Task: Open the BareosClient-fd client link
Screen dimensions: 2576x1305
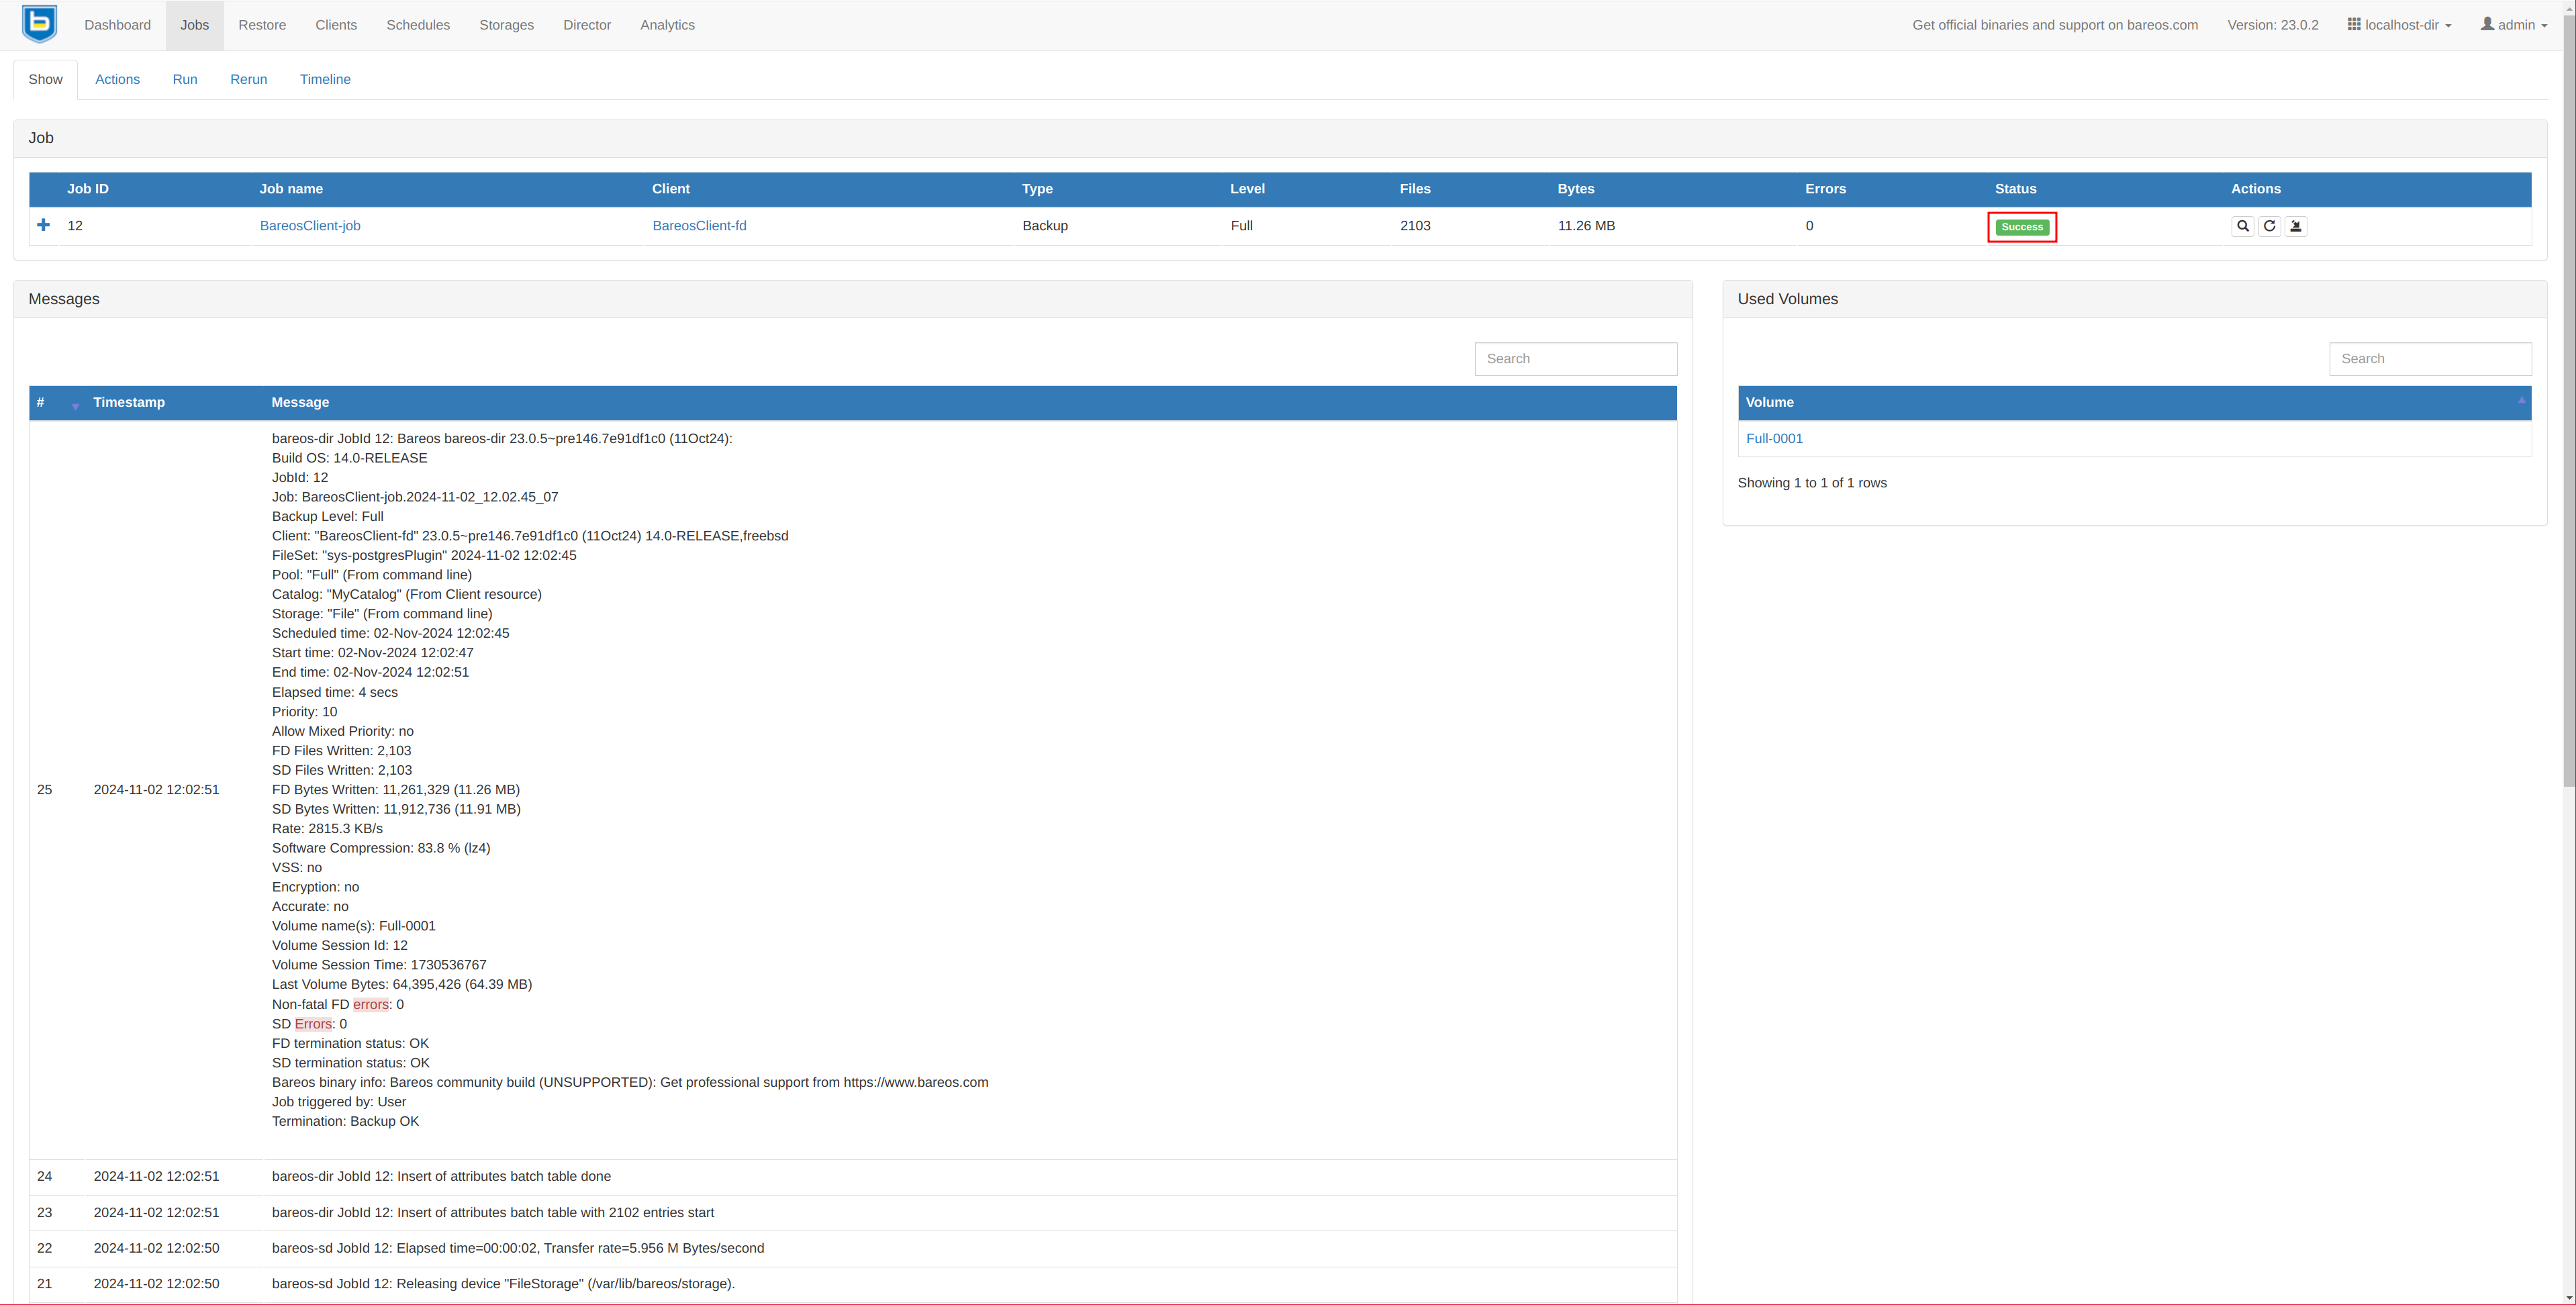Action: click(x=699, y=226)
